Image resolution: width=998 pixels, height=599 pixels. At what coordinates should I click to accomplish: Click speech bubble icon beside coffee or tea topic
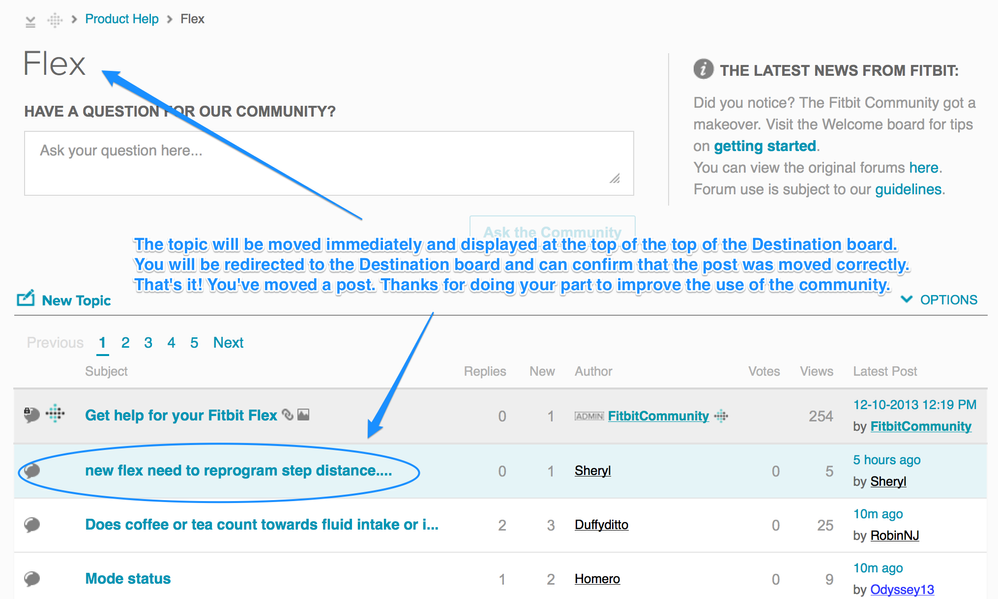(x=32, y=525)
